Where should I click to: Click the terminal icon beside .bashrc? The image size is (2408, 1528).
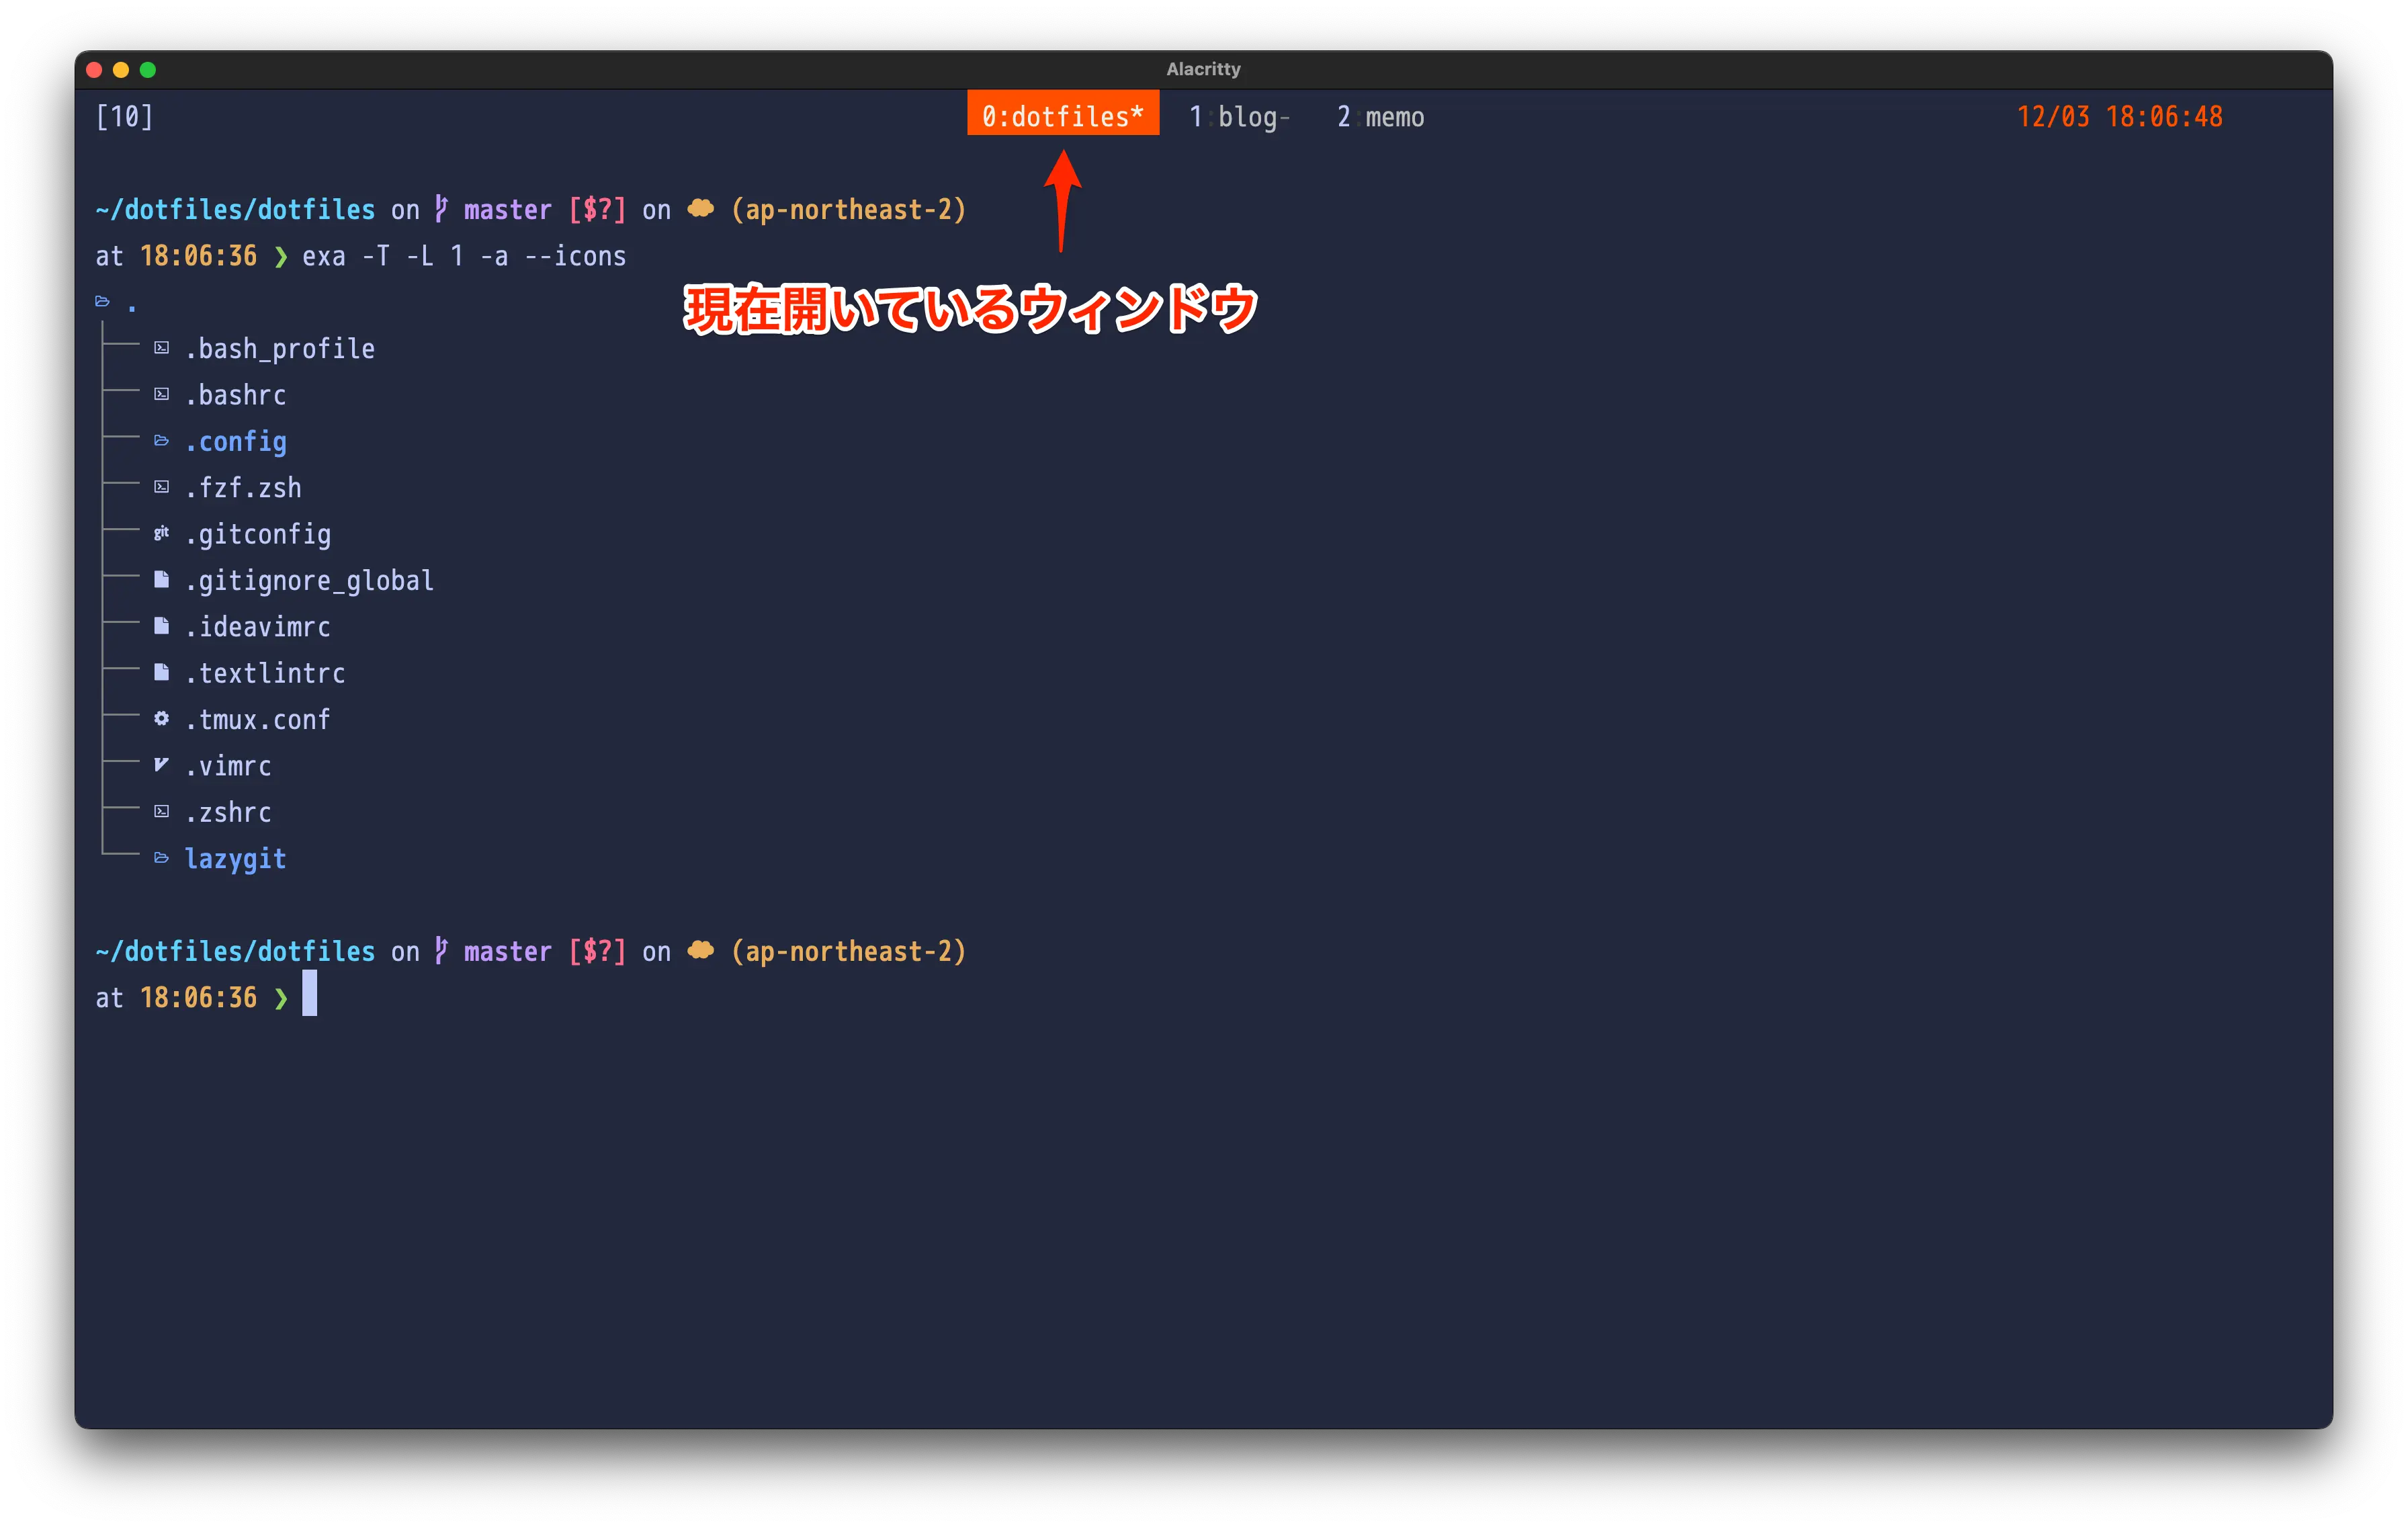click(x=161, y=394)
